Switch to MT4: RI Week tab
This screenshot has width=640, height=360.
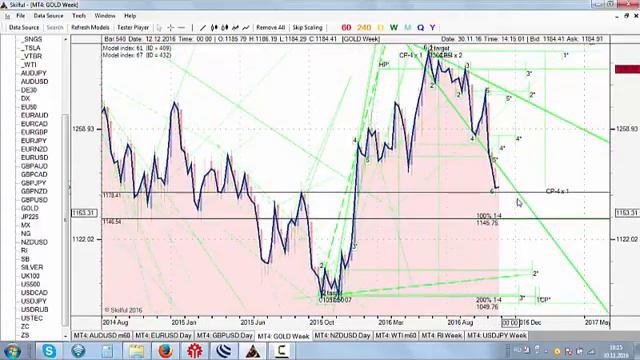441,336
